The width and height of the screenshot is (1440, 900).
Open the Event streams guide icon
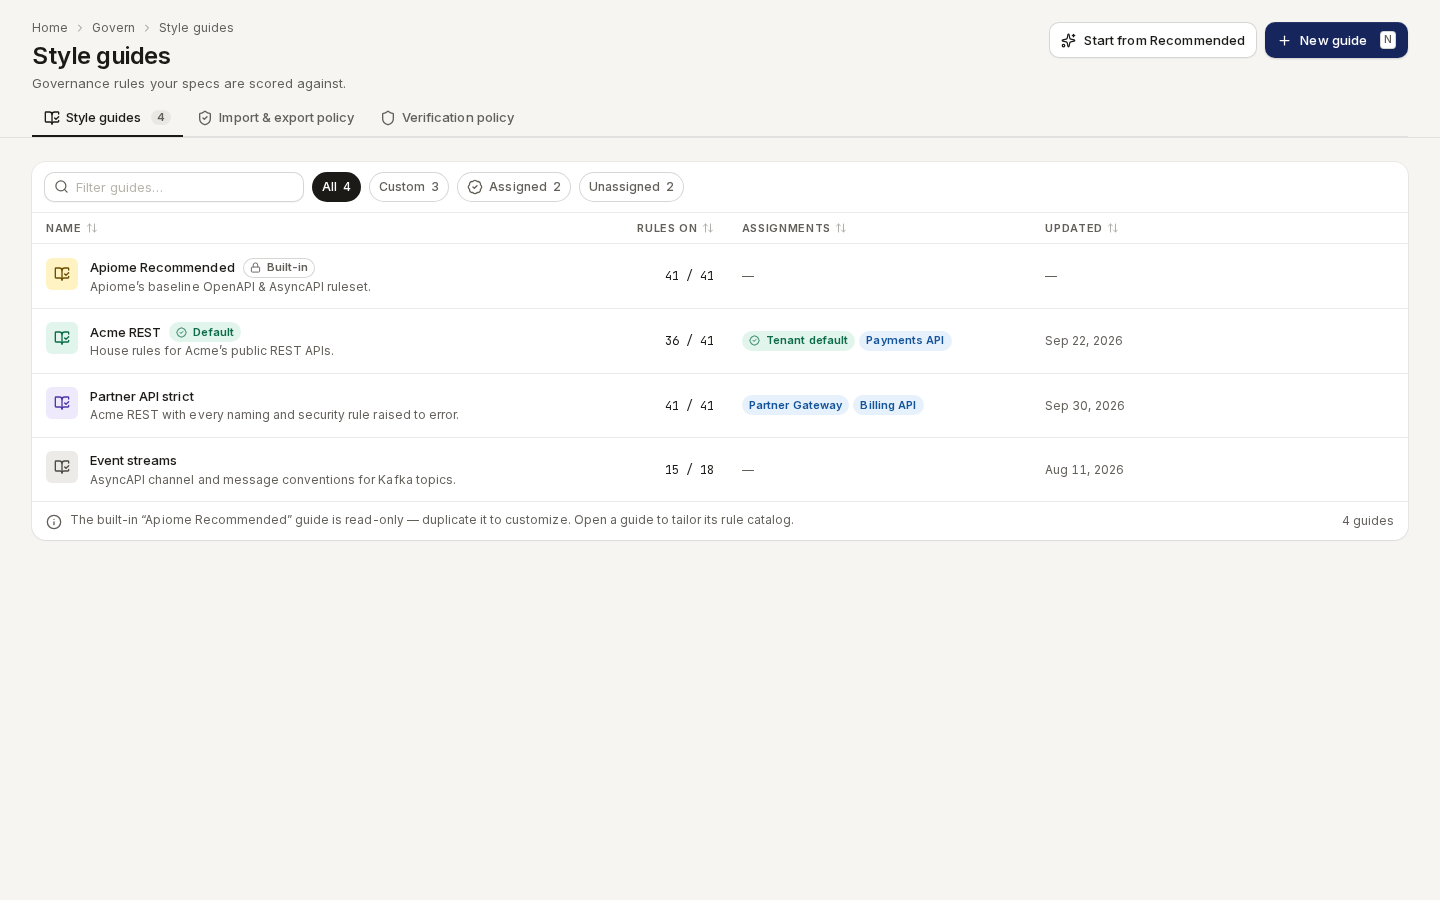(x=62, y=467)
